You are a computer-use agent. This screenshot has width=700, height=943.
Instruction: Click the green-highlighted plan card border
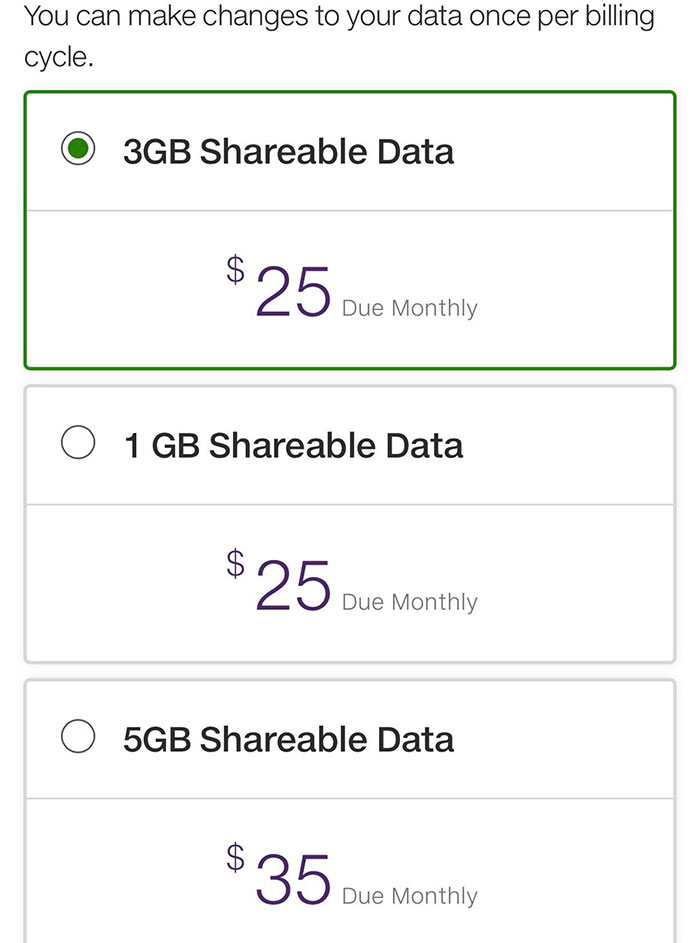[348, 92]
